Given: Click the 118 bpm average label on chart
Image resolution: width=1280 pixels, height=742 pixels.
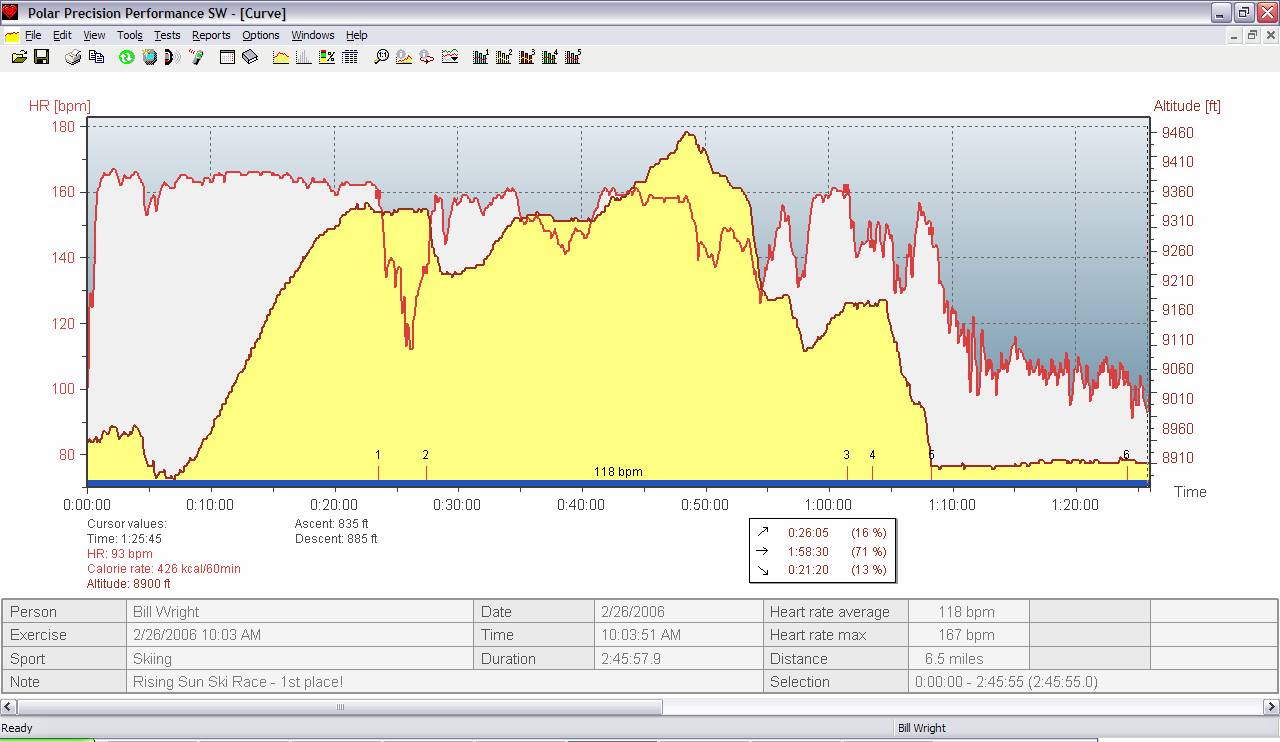Looking at the screenshot, I should pyautogui.click(x=618, y=472).
